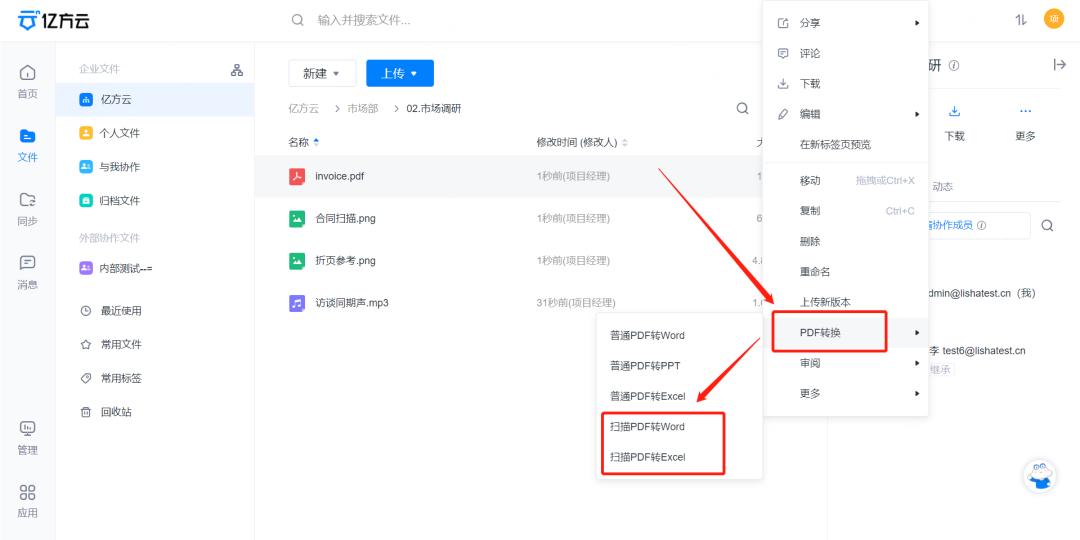Open the 合同扫描.png file name
This screenshot has height=540, width=1080.
tap(345, 219)
